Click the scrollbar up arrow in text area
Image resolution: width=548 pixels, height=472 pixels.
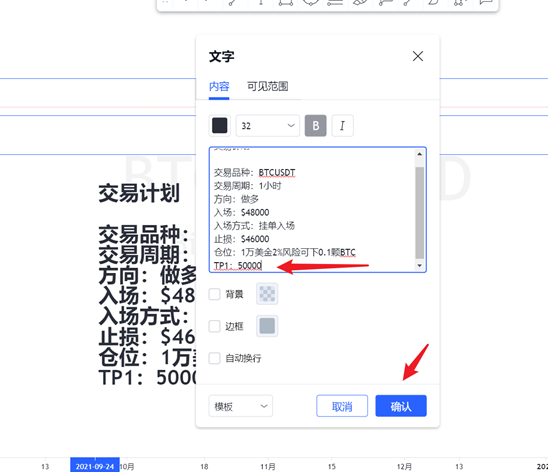419,154
